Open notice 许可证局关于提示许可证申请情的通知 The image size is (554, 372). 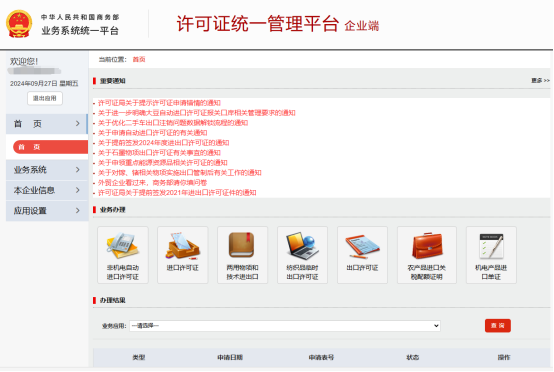159,103
